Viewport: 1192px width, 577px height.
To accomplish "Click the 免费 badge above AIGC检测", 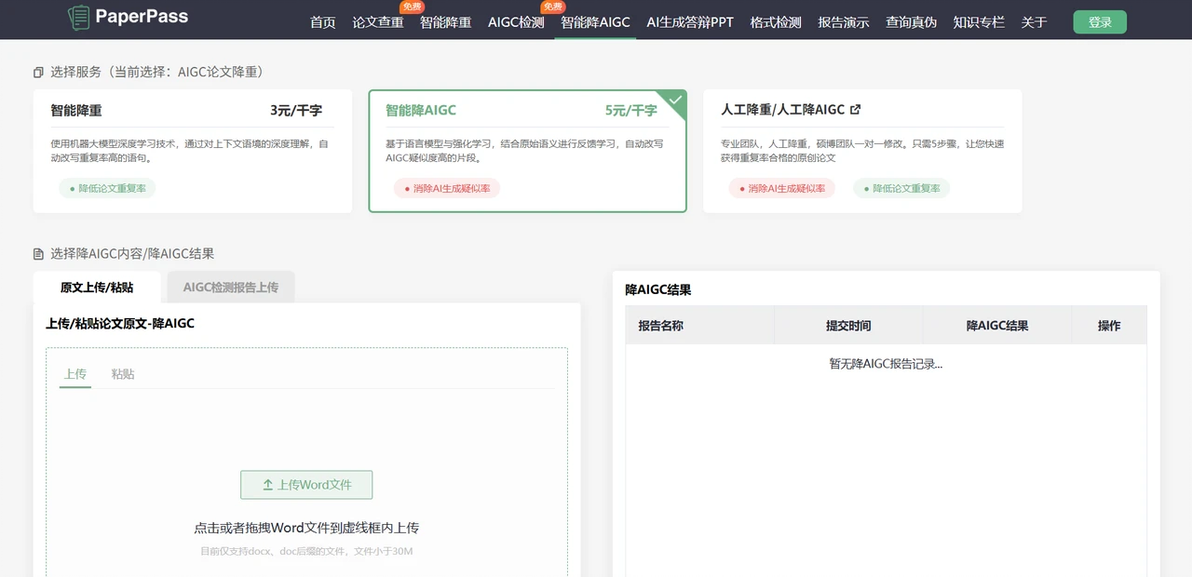I will click(553, 7).
